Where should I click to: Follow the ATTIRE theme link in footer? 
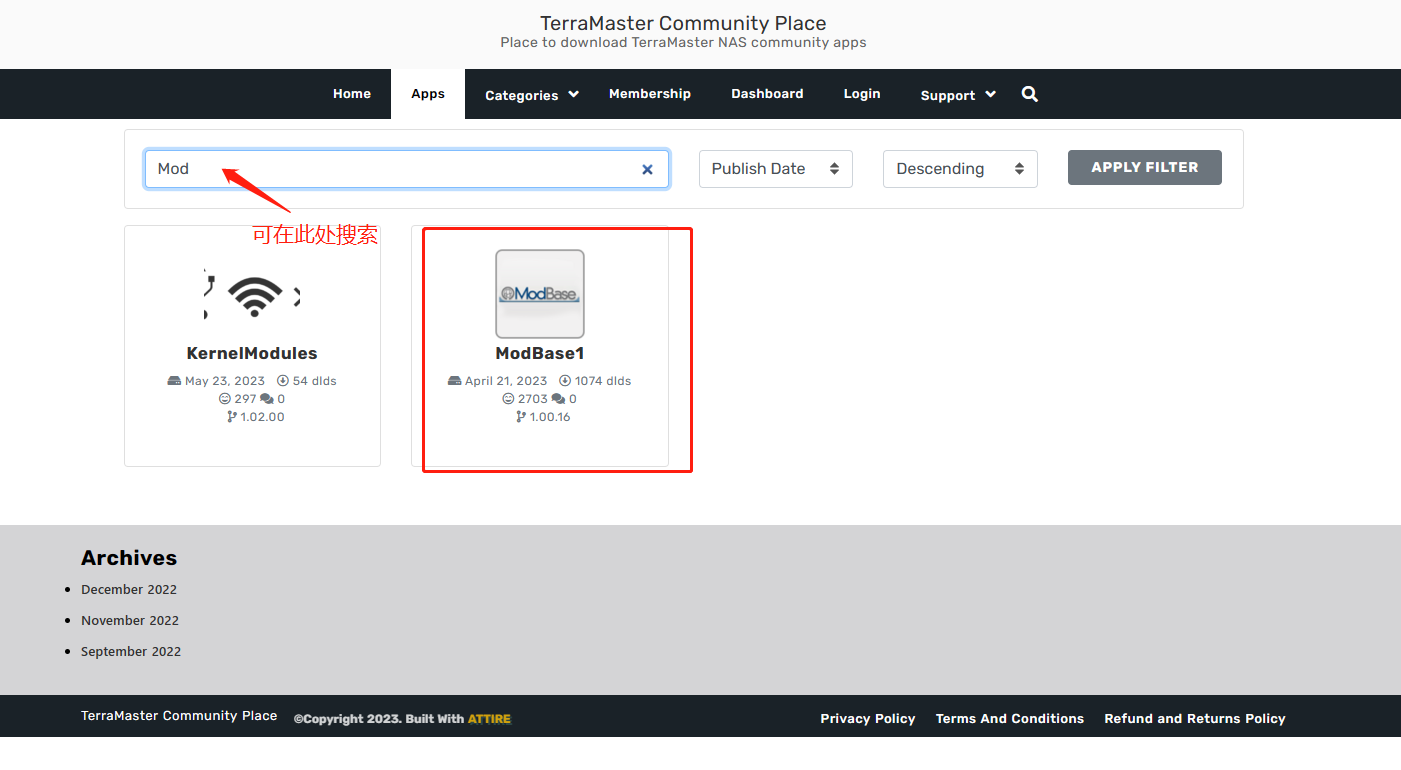[x=489, y=719]
